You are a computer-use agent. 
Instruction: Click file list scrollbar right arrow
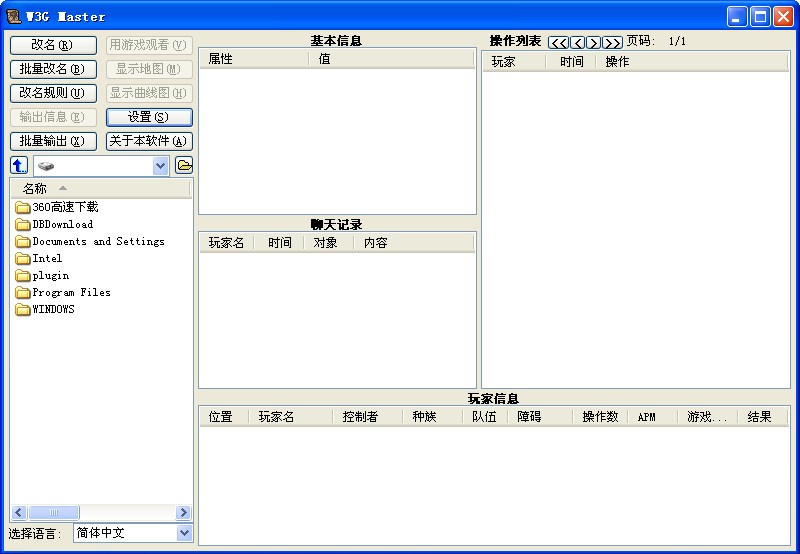(183, 512)
